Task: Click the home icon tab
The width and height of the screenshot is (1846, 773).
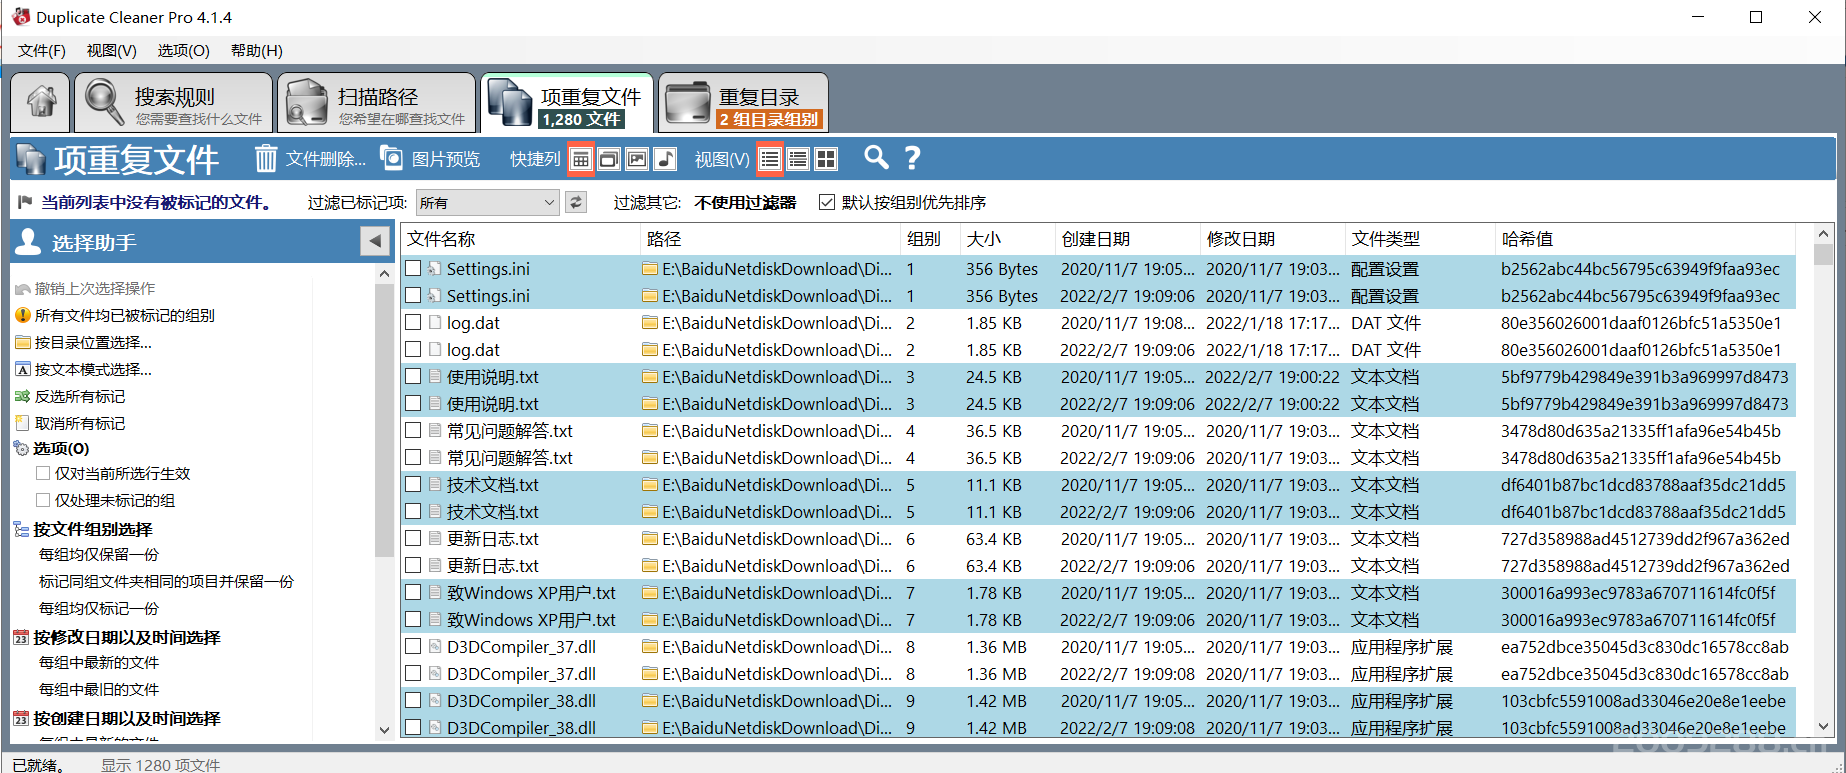Action: 41,102
